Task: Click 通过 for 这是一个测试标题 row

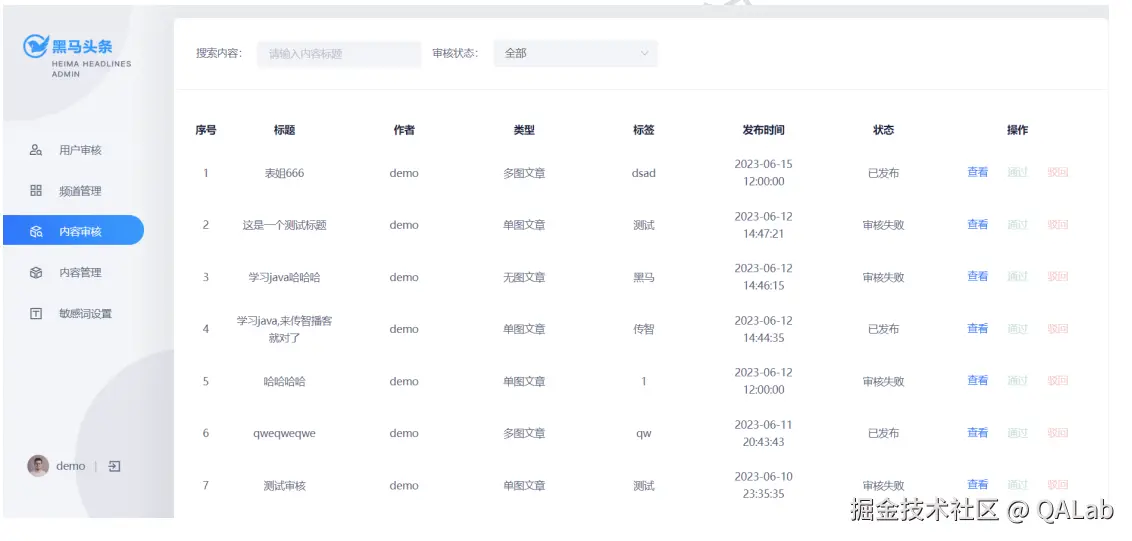Action: (1017, 224)
